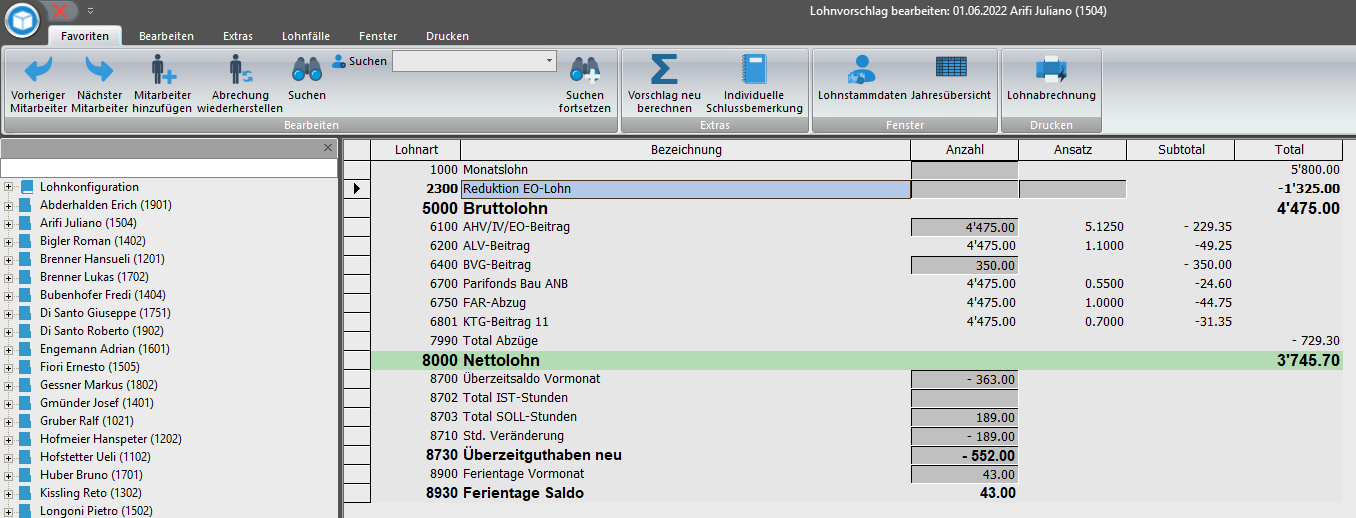1356x518 pixels.
Task: Expand Lohnkonfiguration tree node
Action: pos(8,187)
